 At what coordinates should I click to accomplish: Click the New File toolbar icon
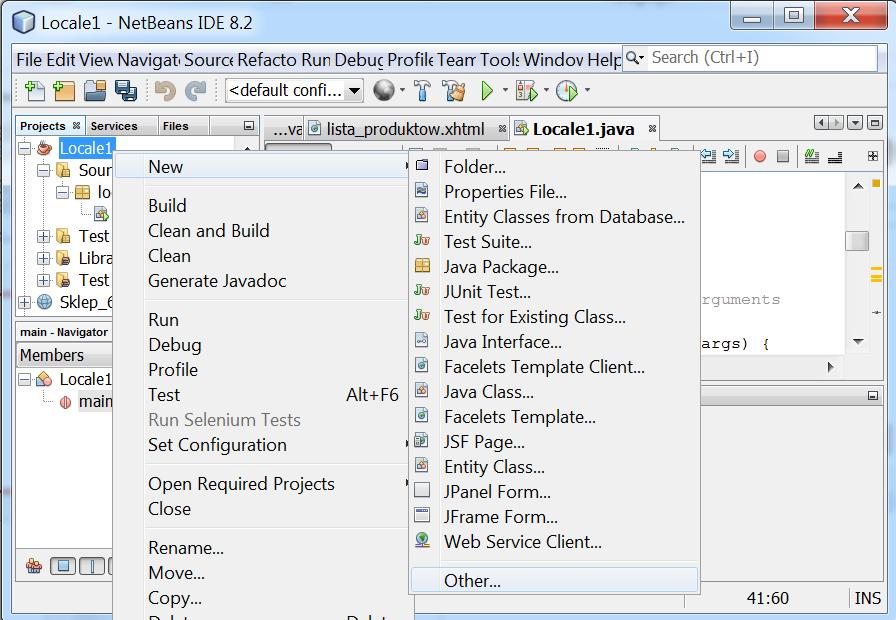pos(34,90)
